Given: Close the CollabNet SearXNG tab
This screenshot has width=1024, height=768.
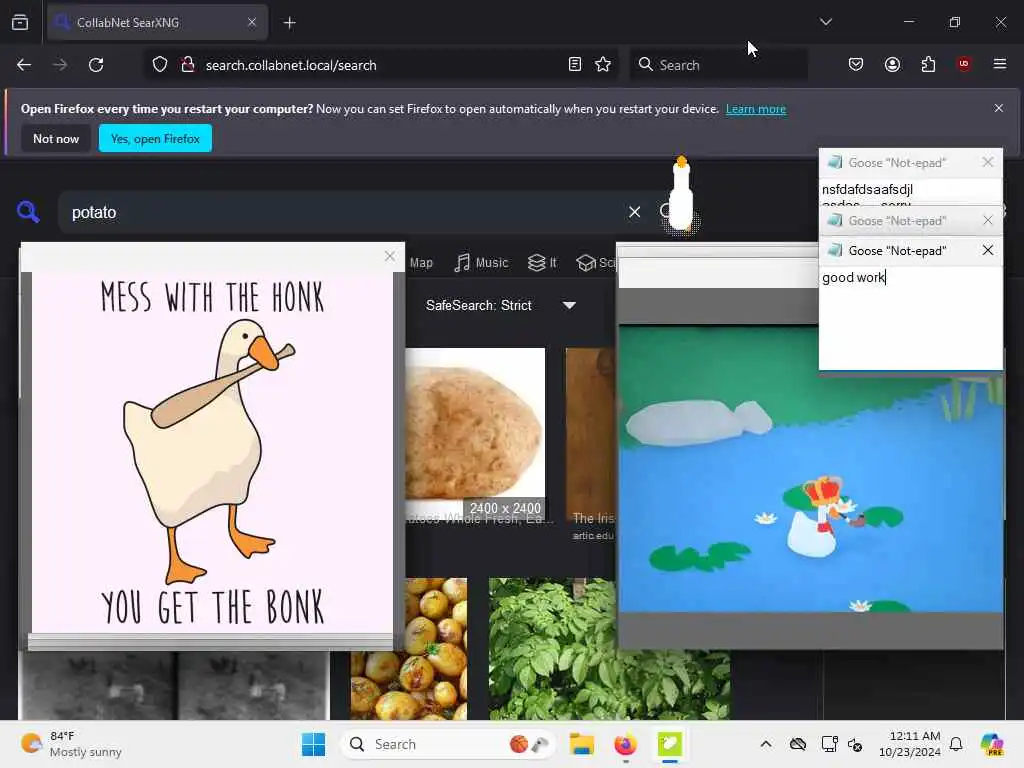Looking at the screenshot, I should [252, 22].
